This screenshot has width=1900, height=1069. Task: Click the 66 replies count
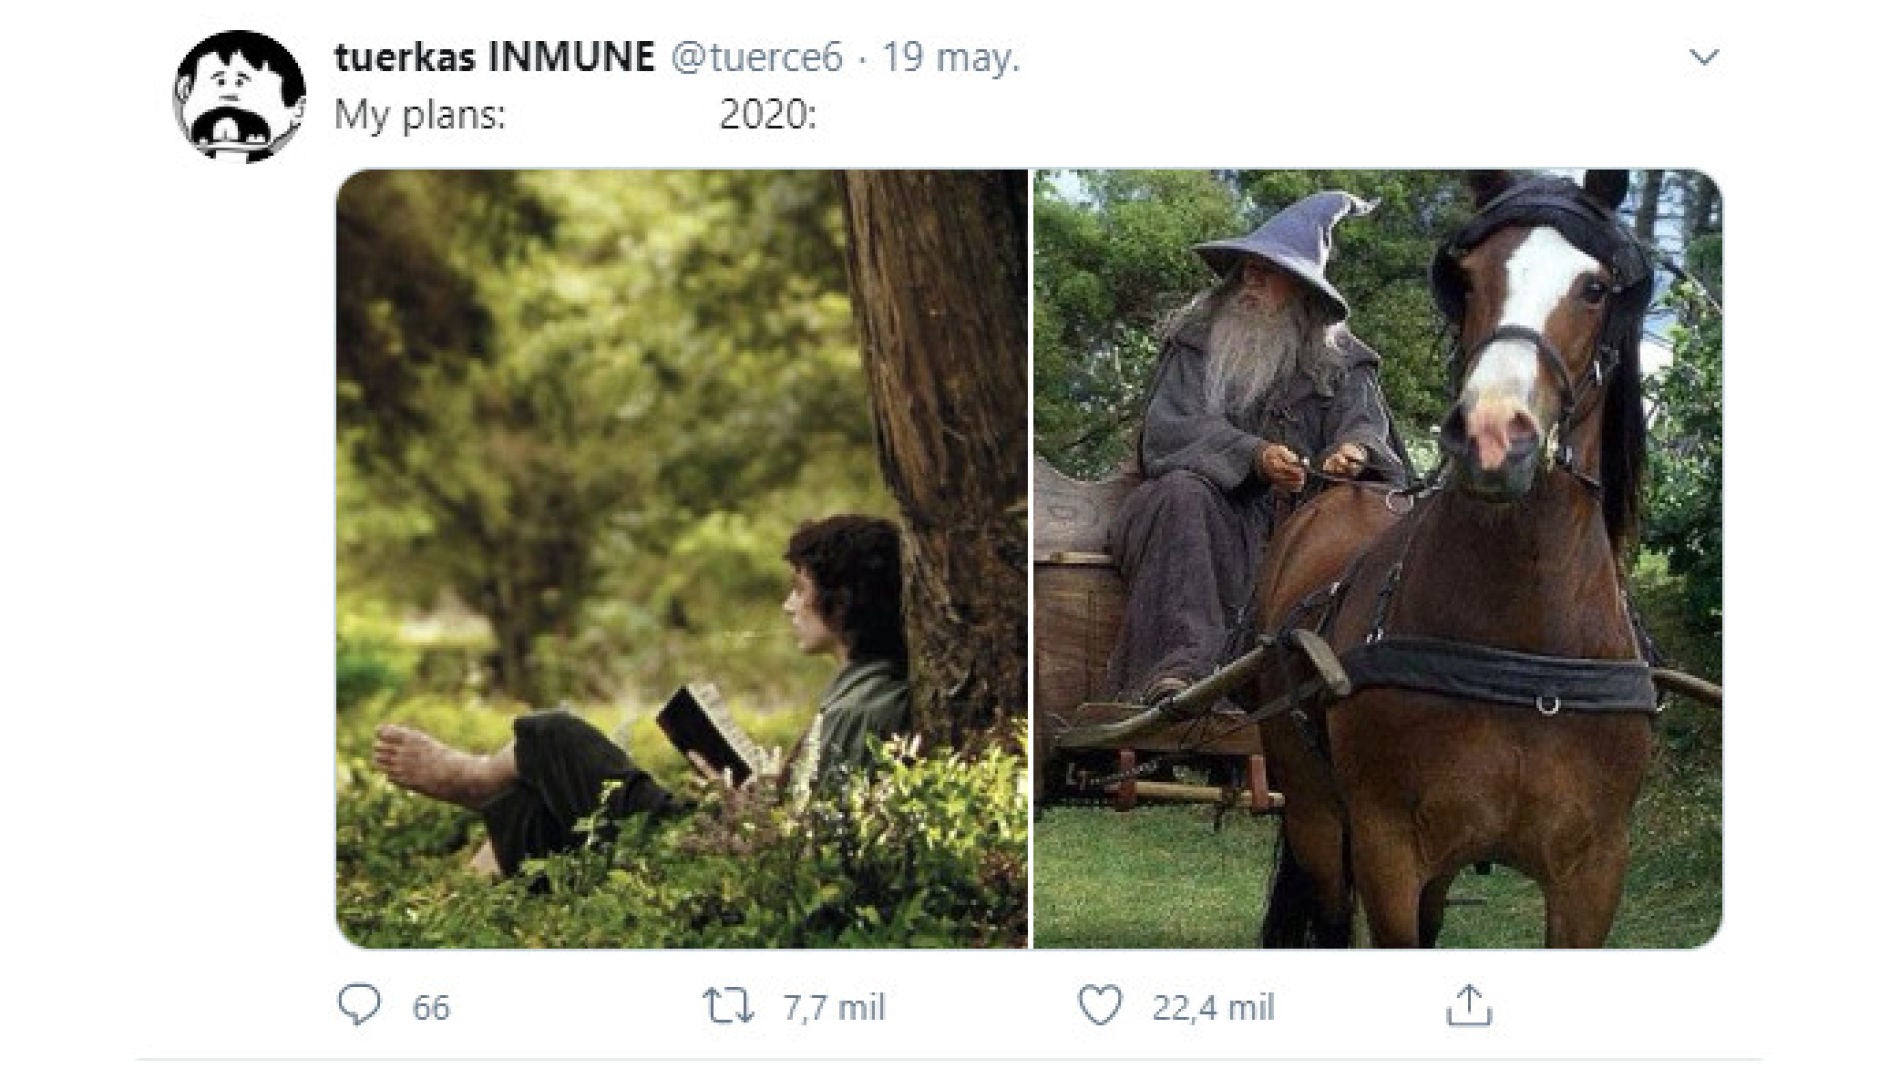click(431, 1007)
